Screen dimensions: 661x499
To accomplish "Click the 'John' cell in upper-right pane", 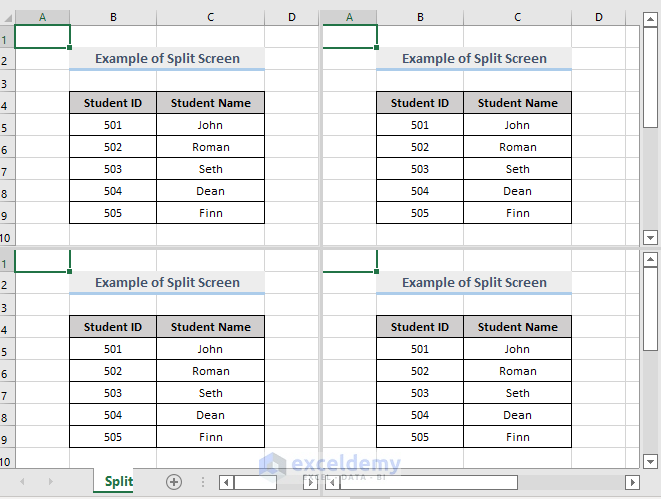I will pos(517,125).
